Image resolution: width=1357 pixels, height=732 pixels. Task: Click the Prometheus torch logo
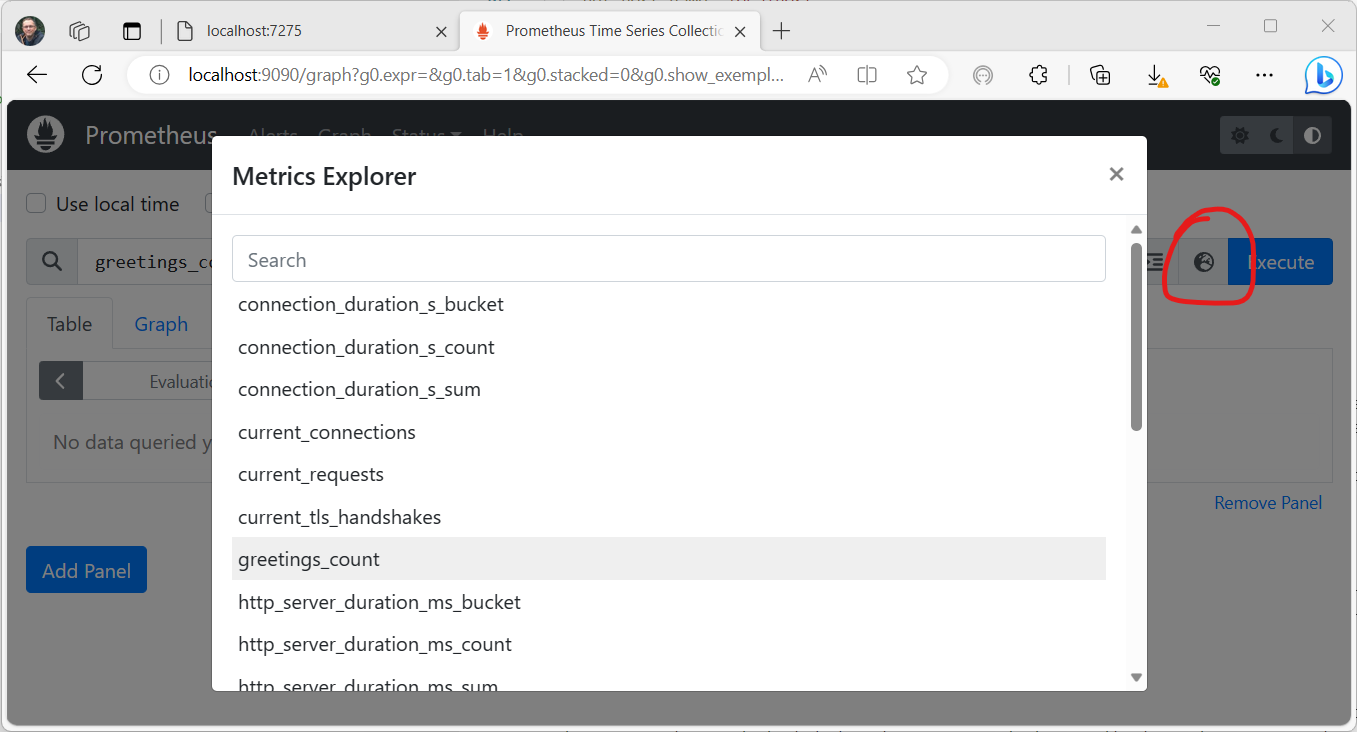click(x=46, y=135)
